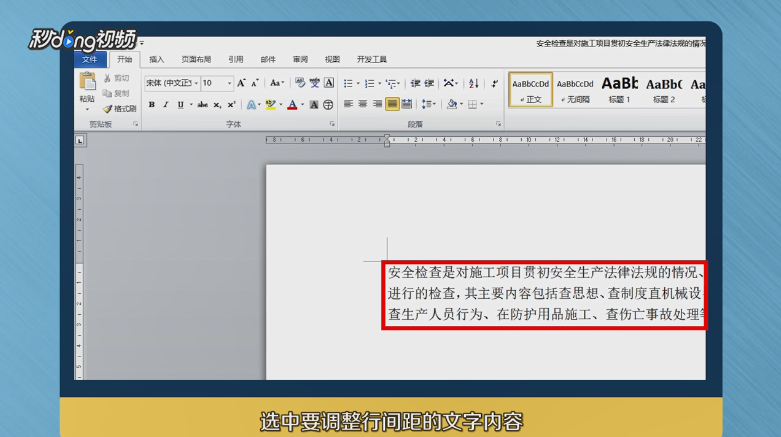Apply character shading (grey A)
The image size is (781, 437).
click(314, 105)
